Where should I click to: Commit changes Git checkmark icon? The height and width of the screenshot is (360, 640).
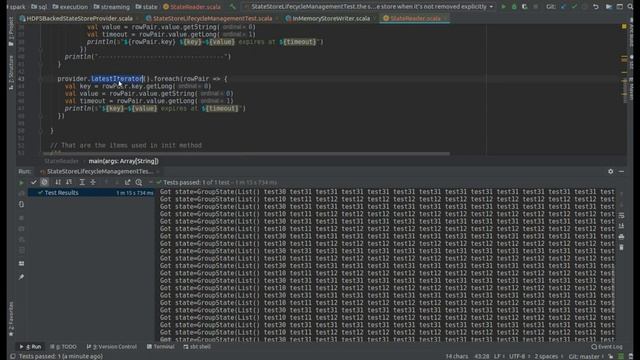574,7
